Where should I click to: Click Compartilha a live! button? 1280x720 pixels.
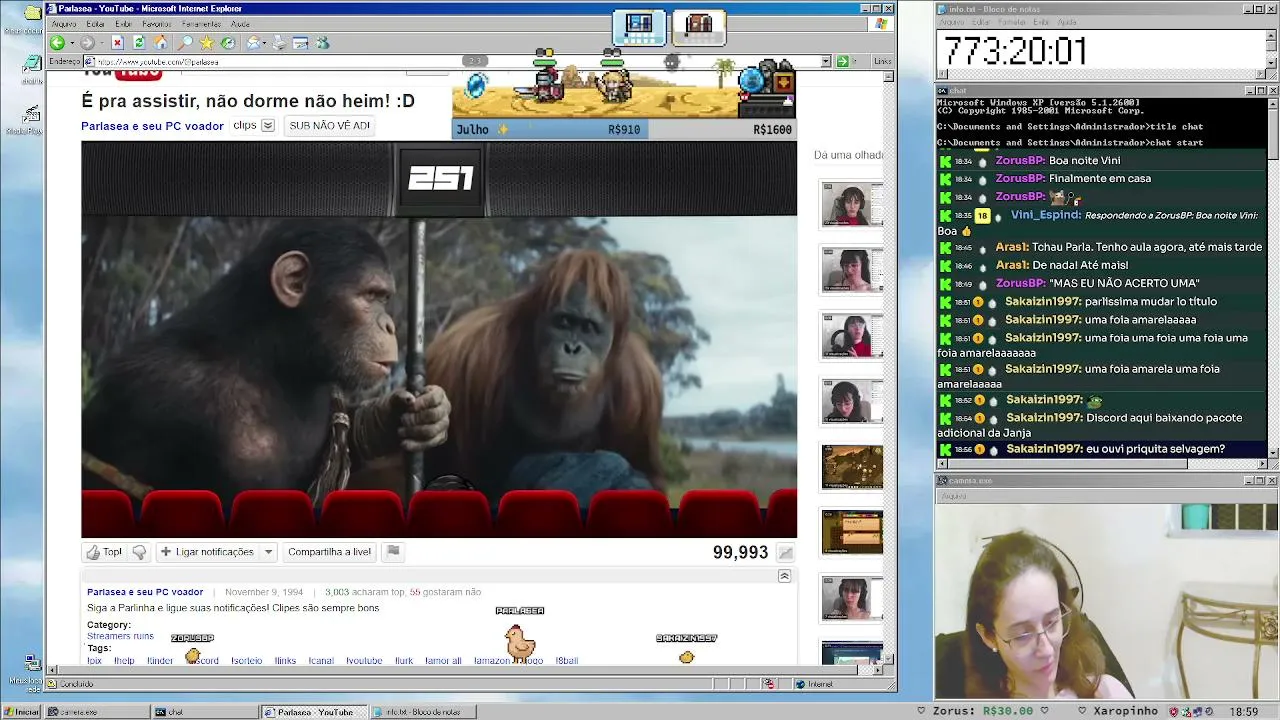click(x=329, y=552)
